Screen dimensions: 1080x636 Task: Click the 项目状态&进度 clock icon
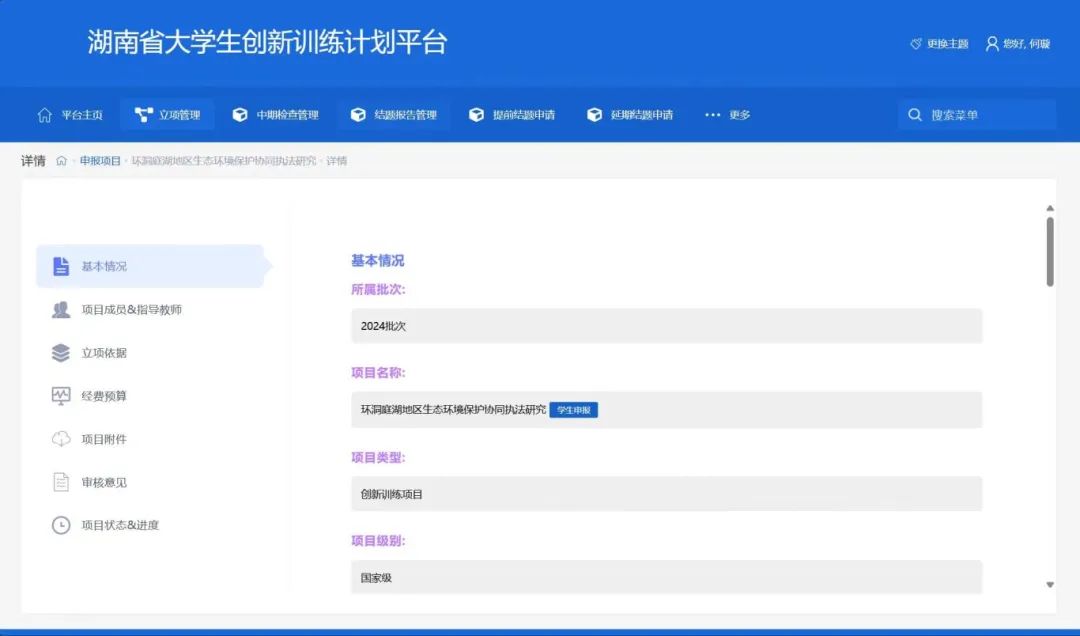pos(61,525)
